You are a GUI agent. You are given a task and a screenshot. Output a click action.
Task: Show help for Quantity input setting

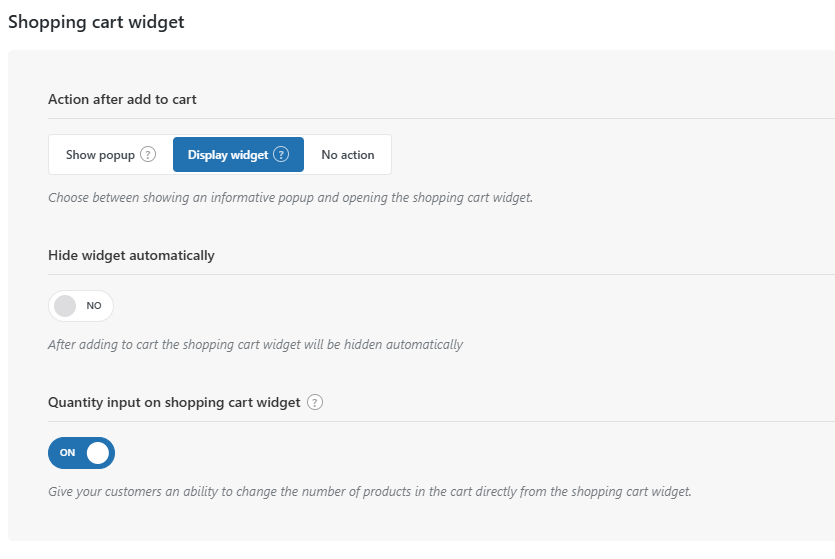315,402
